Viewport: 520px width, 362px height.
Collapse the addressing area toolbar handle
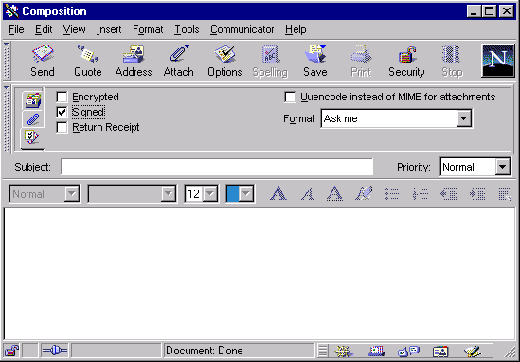point(7,118)
